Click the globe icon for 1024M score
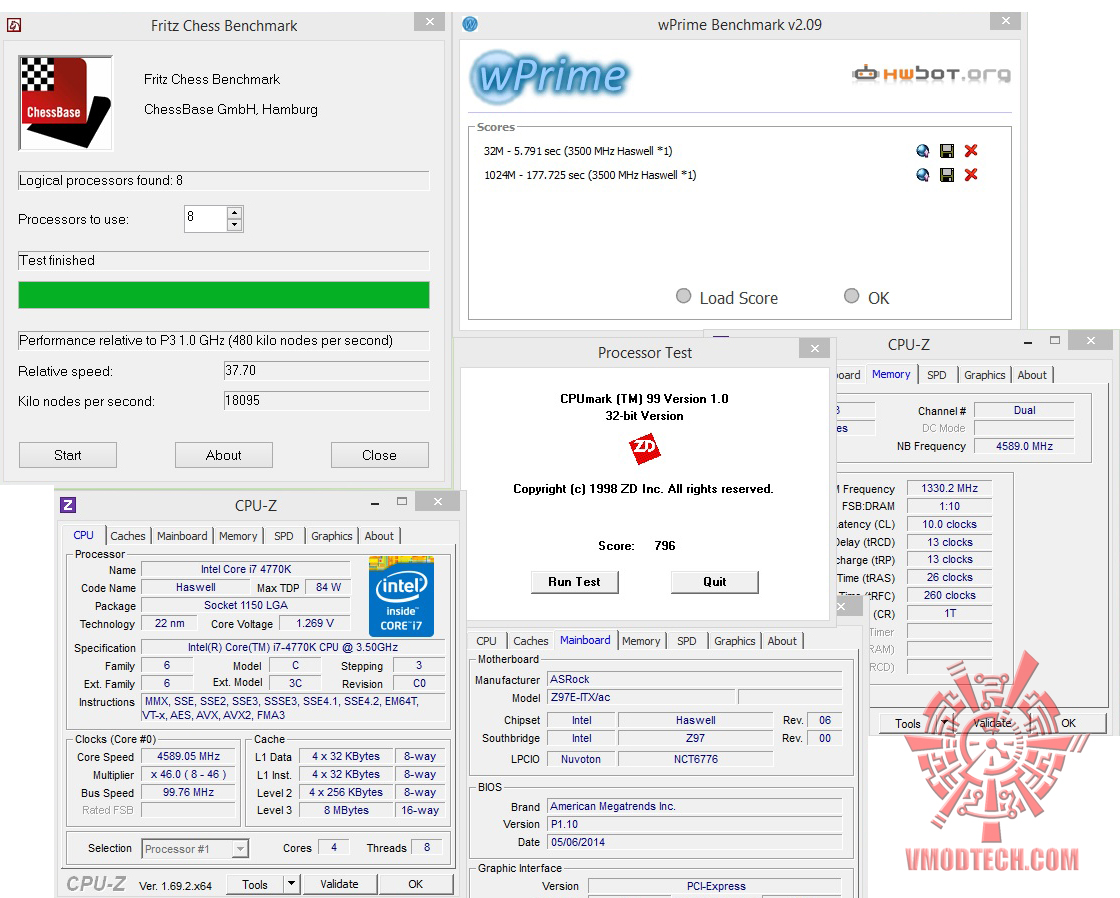Viewport: 1120px width, 898px height. (922, 175)
